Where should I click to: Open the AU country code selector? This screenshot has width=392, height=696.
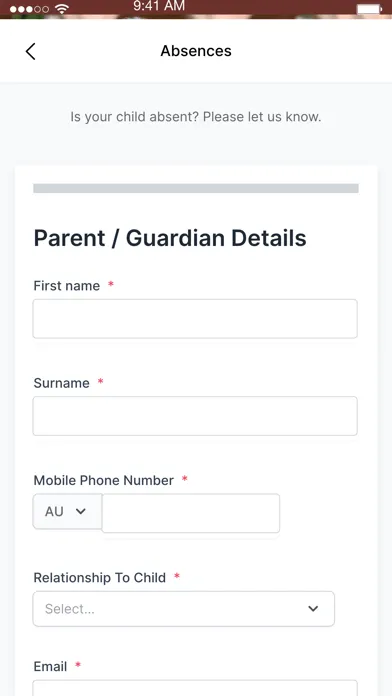[67, 511]
